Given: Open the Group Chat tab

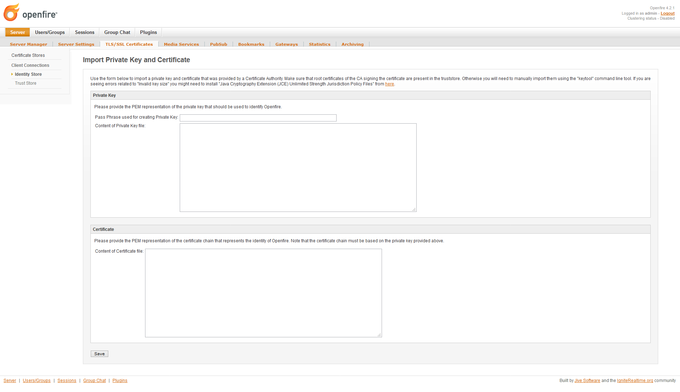Looking at the screenshot, I should pos(117,32).
